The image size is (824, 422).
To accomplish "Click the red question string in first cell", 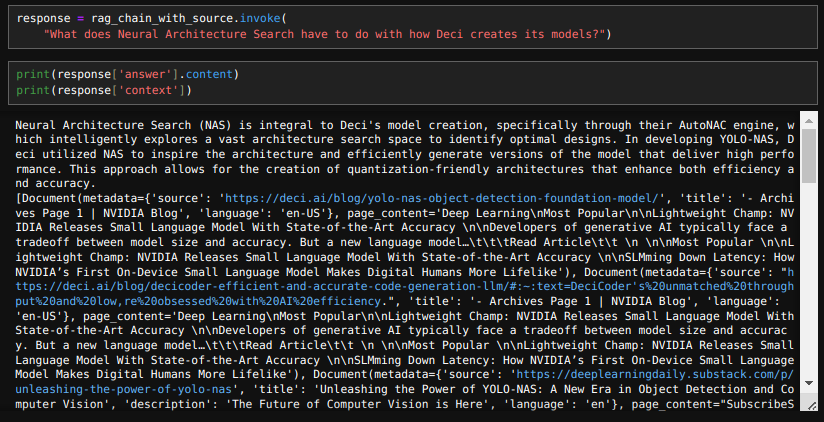I will (x=325, y=34).
